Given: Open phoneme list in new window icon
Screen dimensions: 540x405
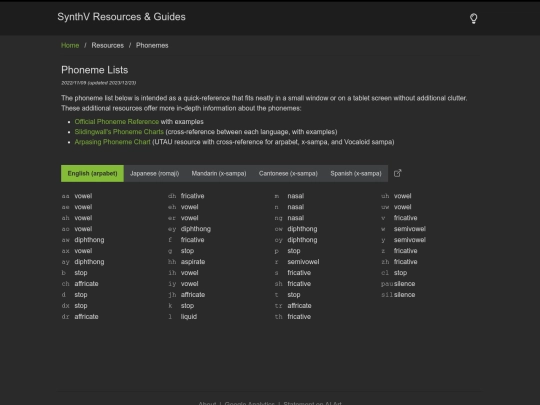Looking at the screenshot, I should pos(397,173).
